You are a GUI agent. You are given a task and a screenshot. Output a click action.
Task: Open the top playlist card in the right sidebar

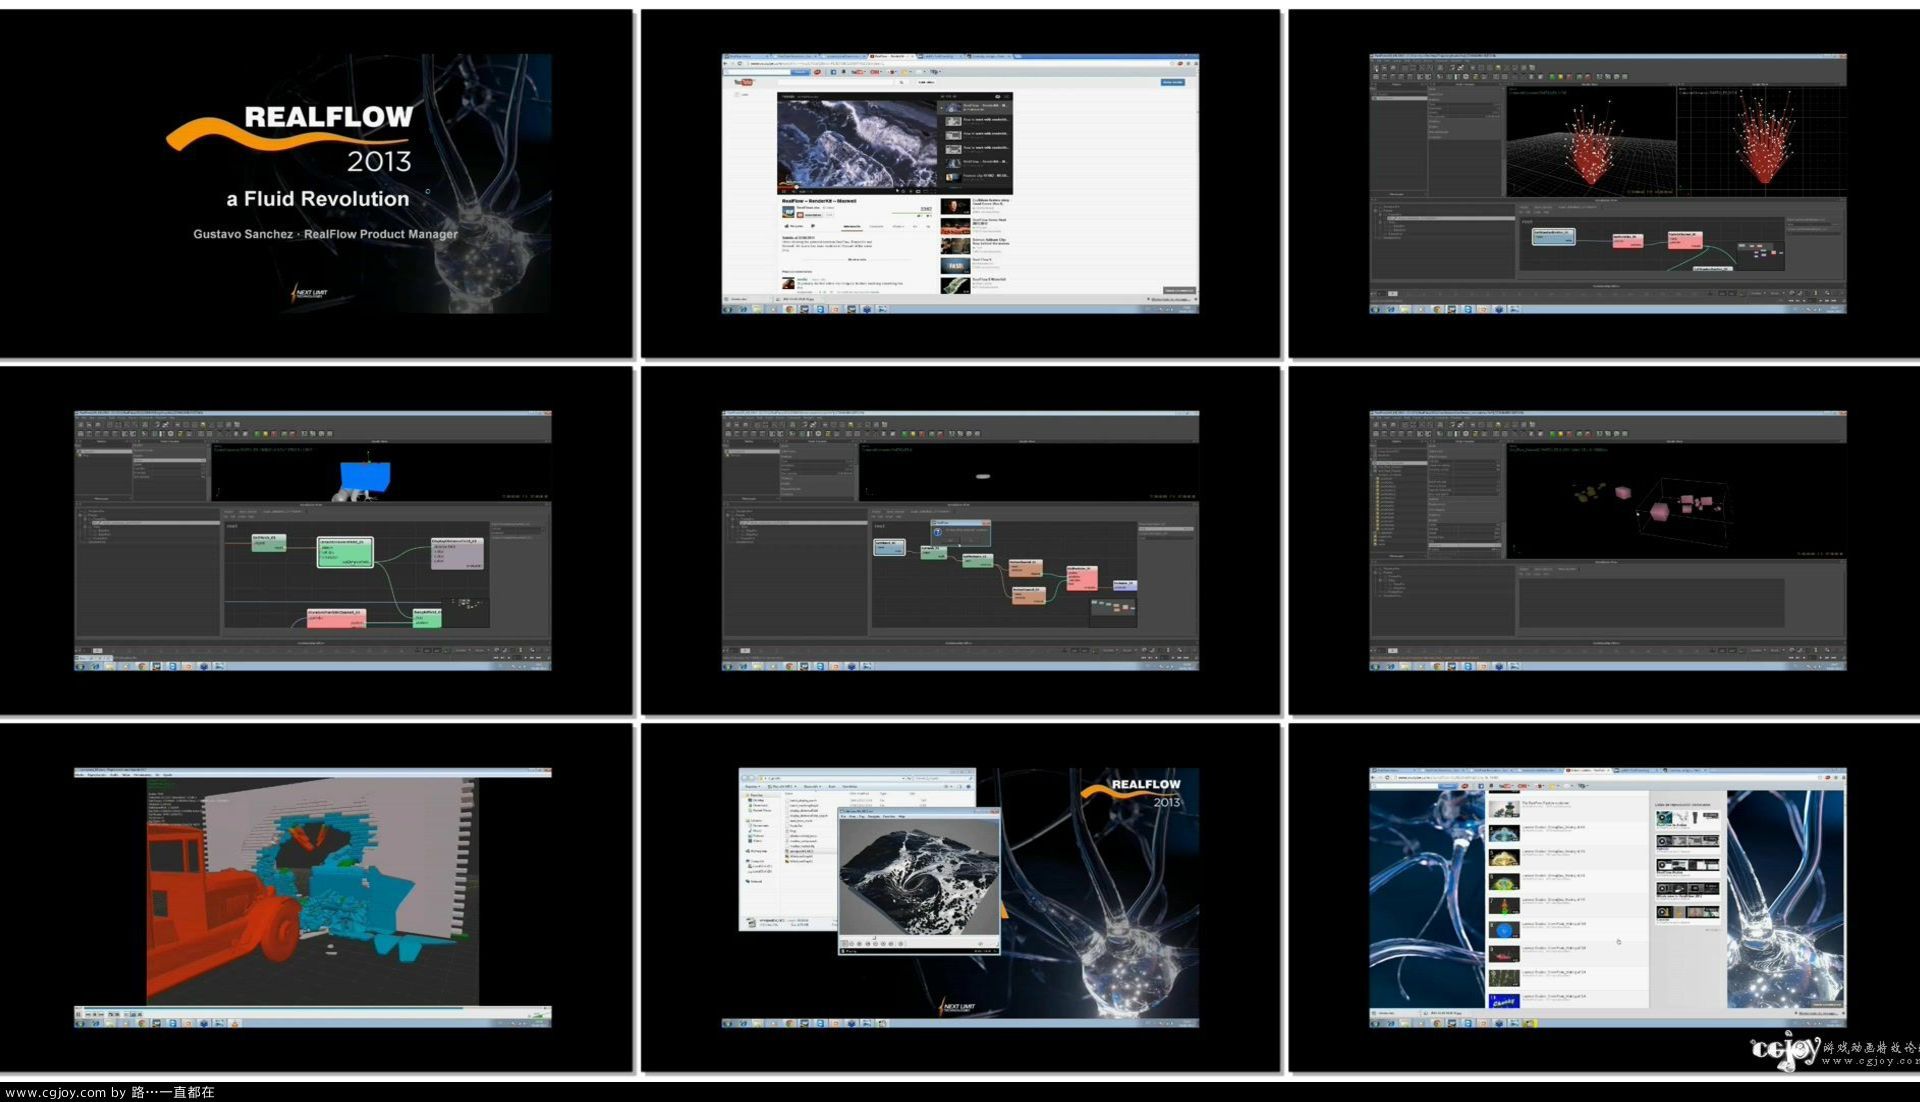pyautogui.click(x=1688, y=819)
